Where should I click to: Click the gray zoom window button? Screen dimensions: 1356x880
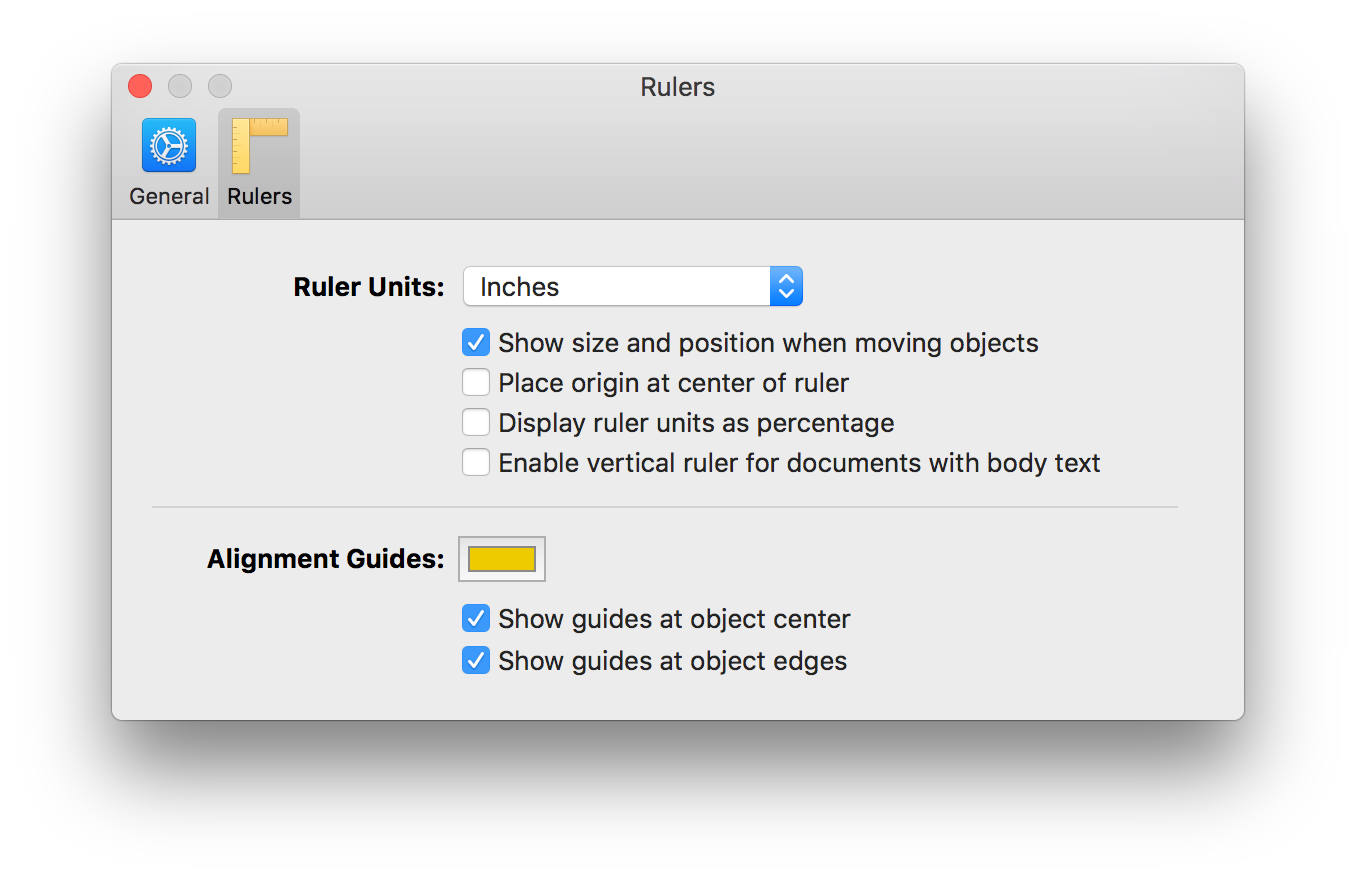click(220, 87)
